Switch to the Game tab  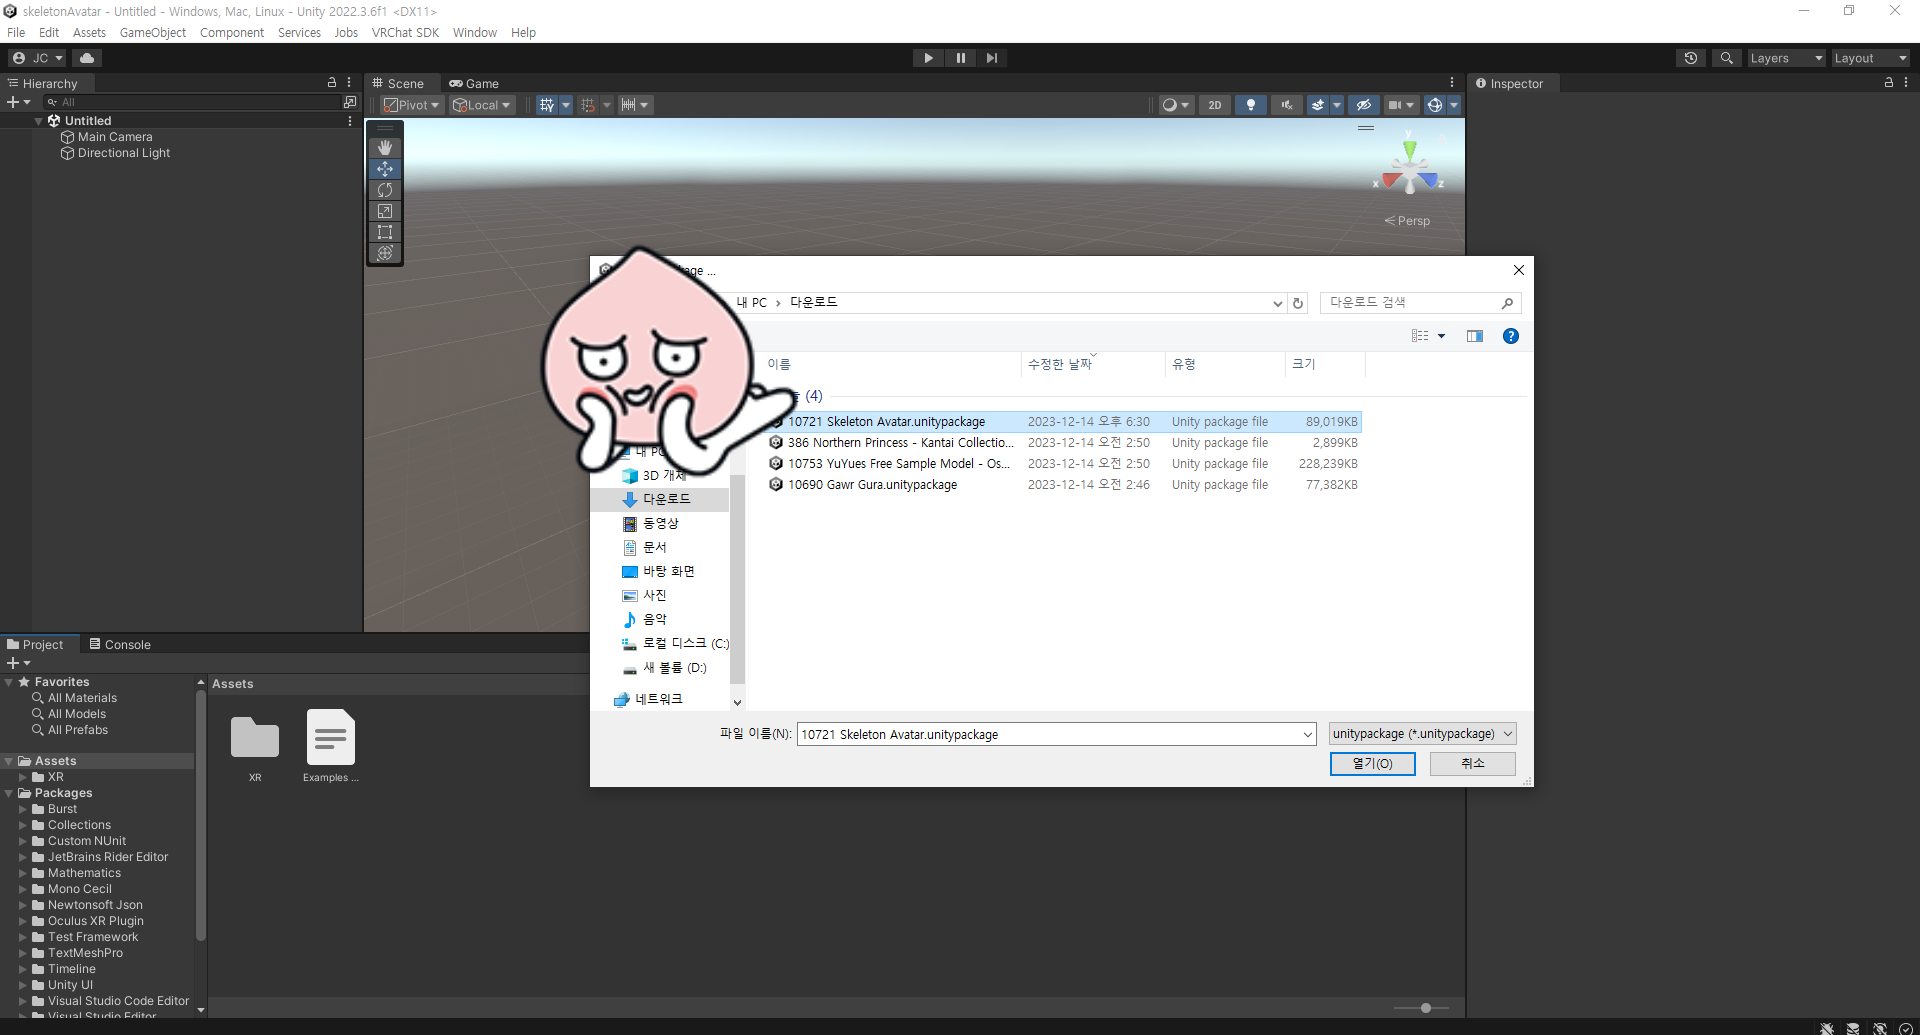(474, 84)
